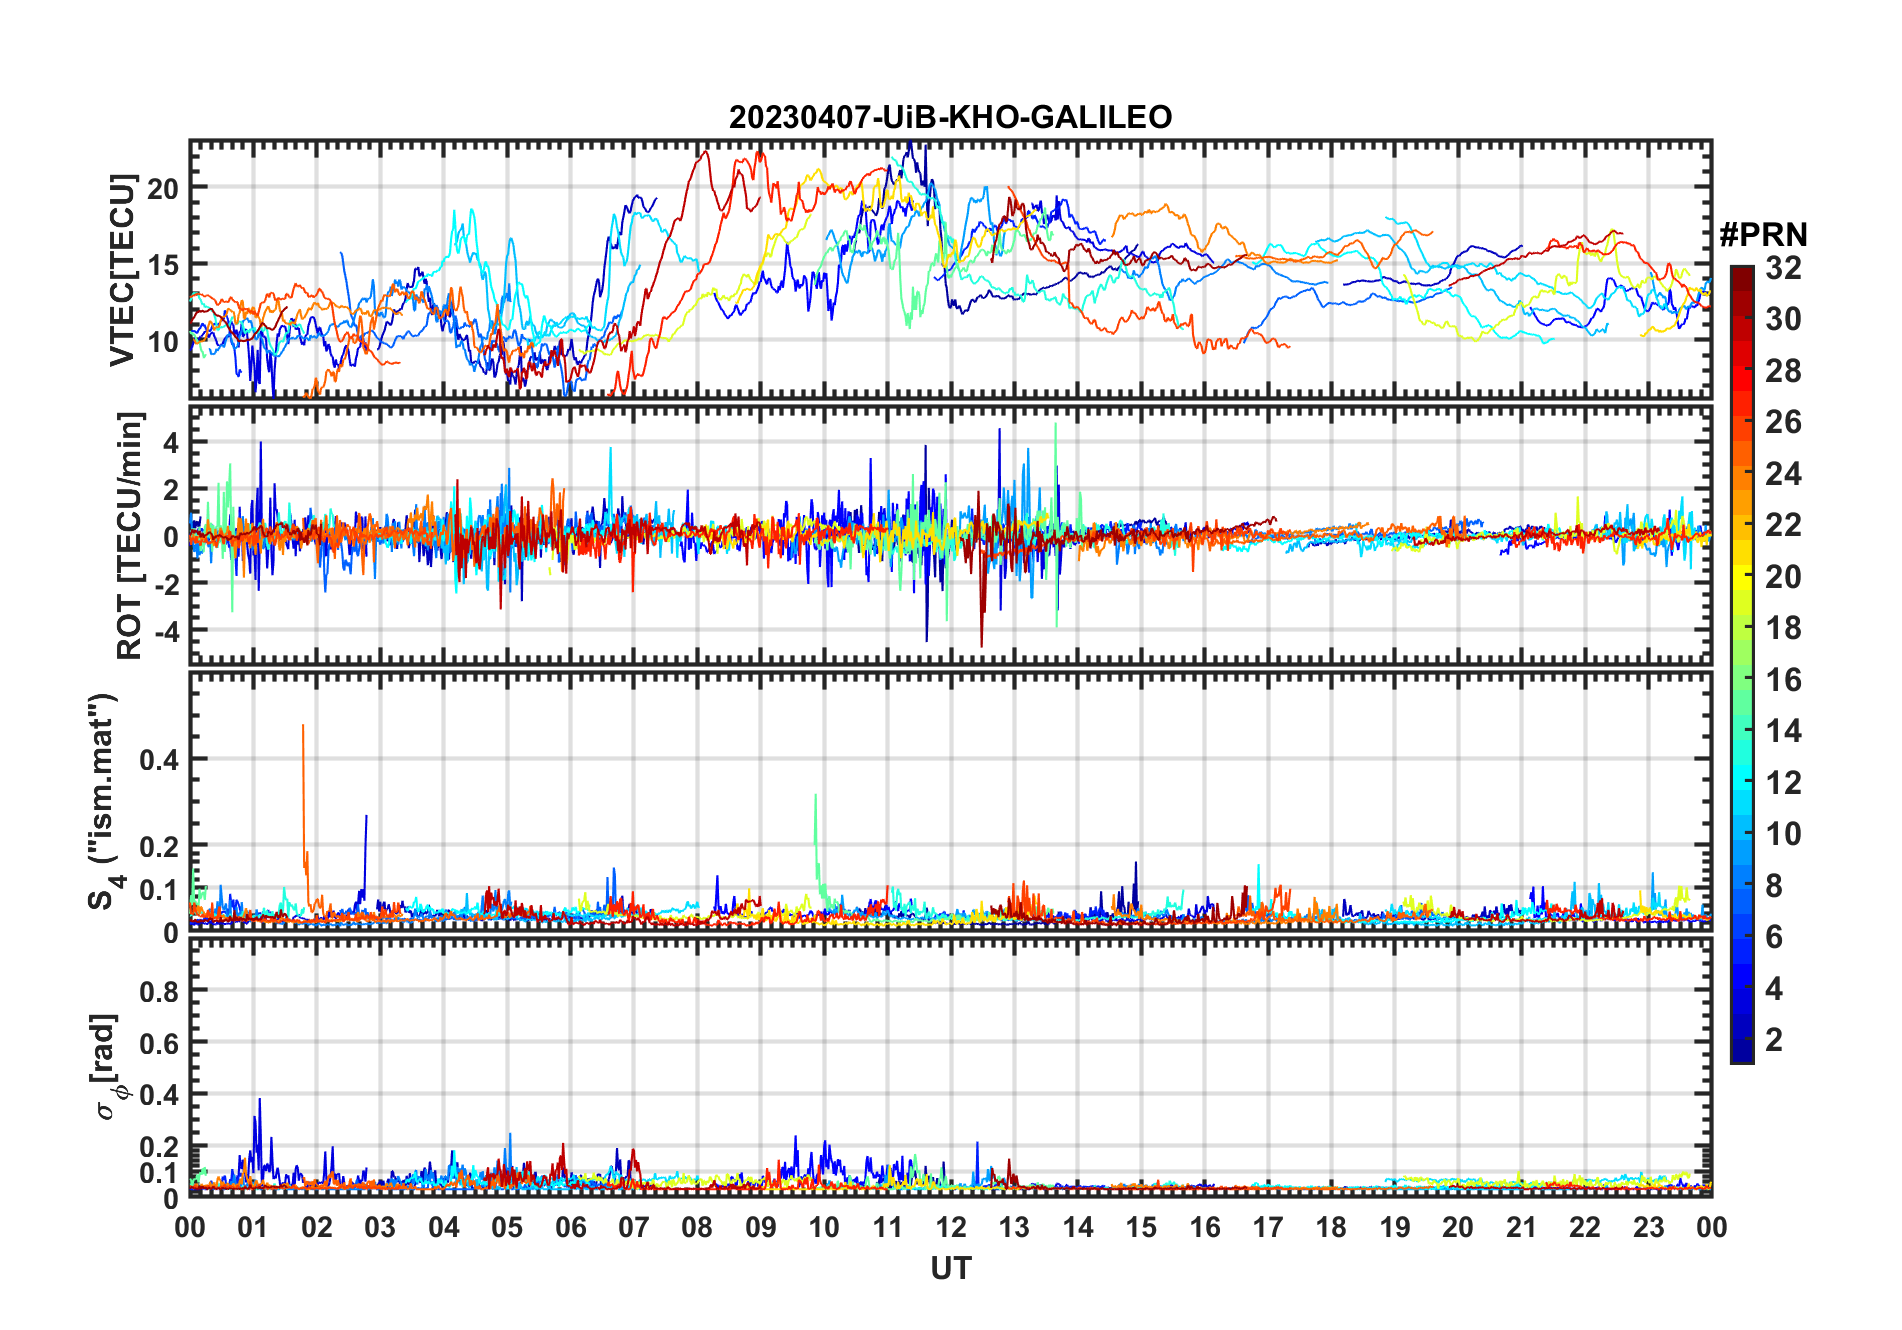Click the colorbar tick label 32
The height and width of the screenshot is (1330, 1902).
coord(1783,268)
